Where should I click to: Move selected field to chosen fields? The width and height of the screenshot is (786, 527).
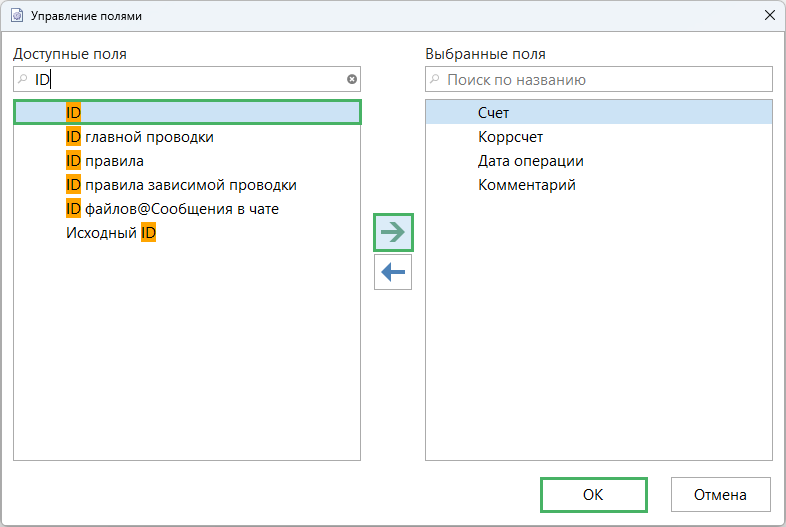(x=393, y=232)
